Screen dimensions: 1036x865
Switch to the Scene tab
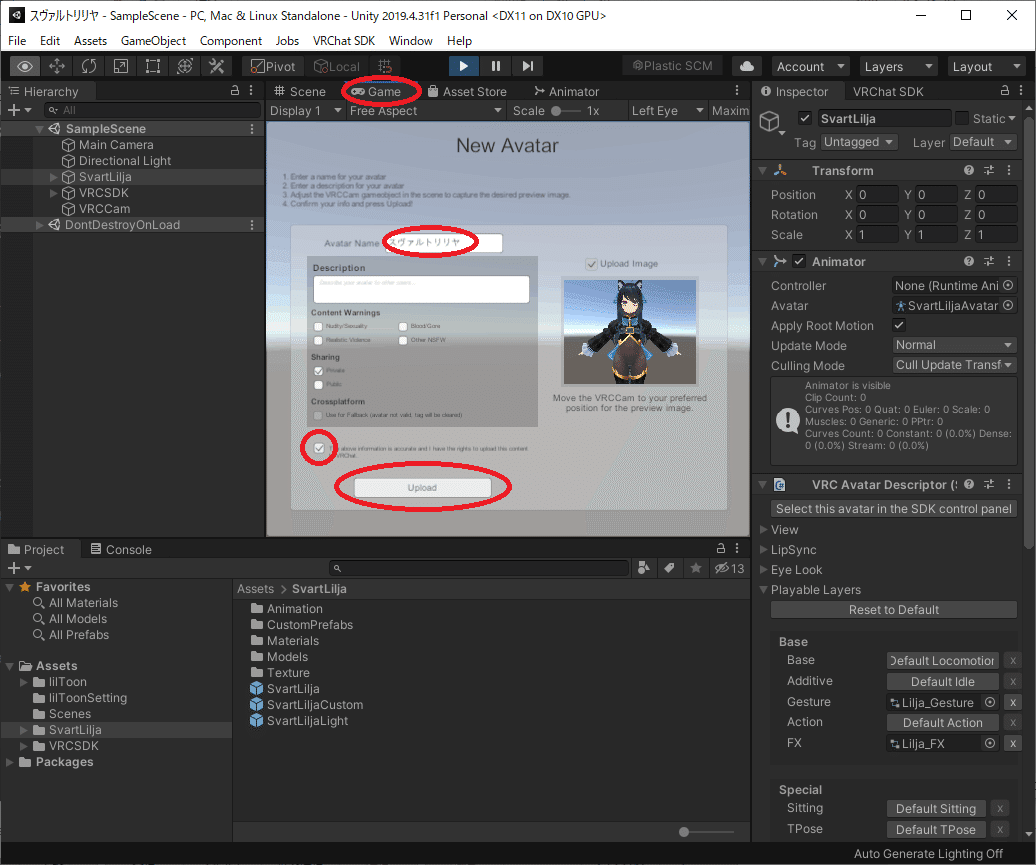click(299, 91)
